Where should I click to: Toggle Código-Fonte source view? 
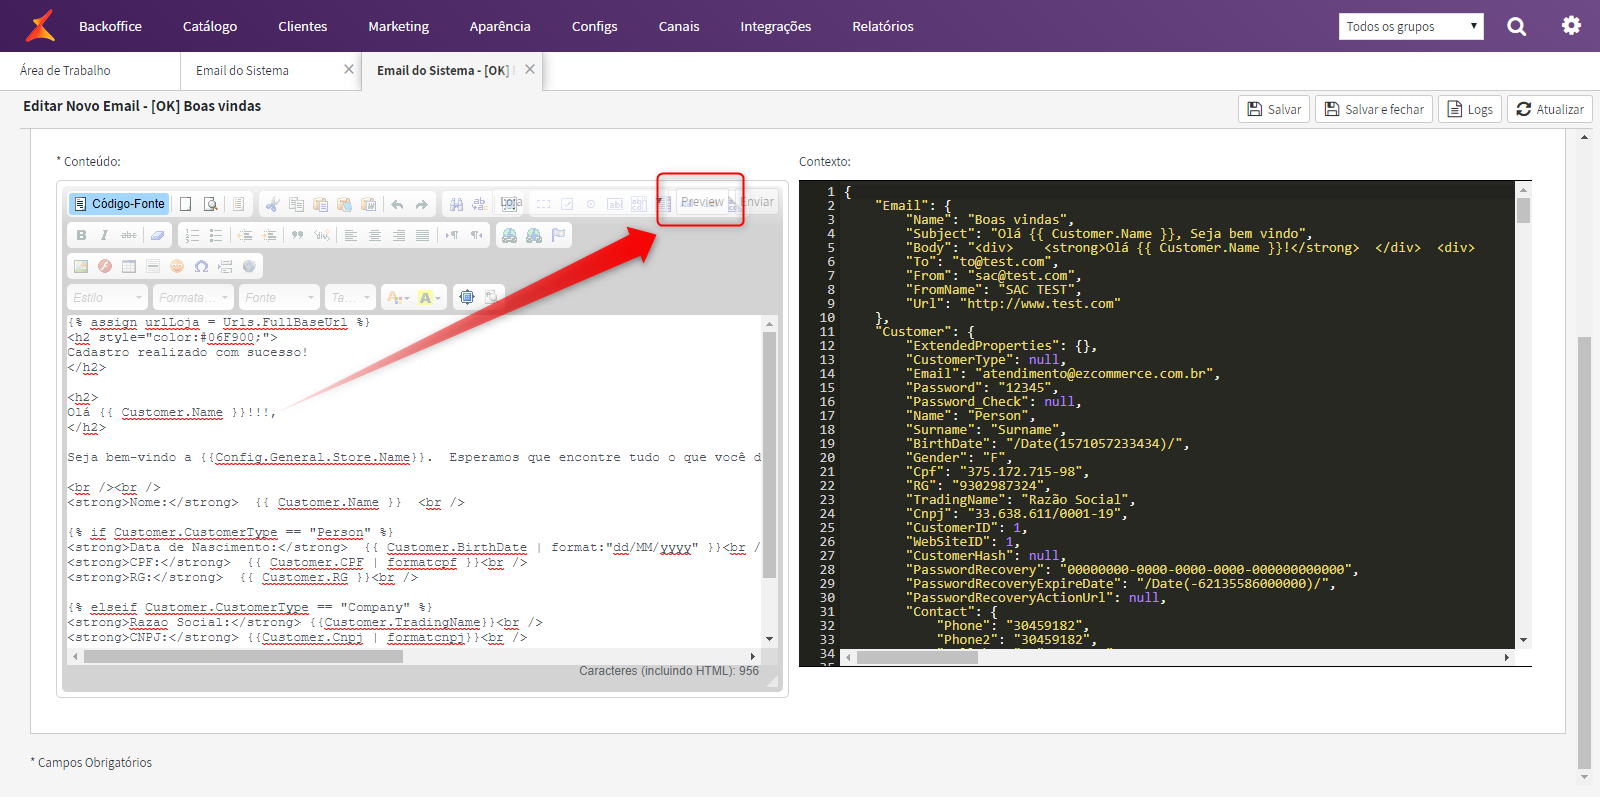click(119, 203)
